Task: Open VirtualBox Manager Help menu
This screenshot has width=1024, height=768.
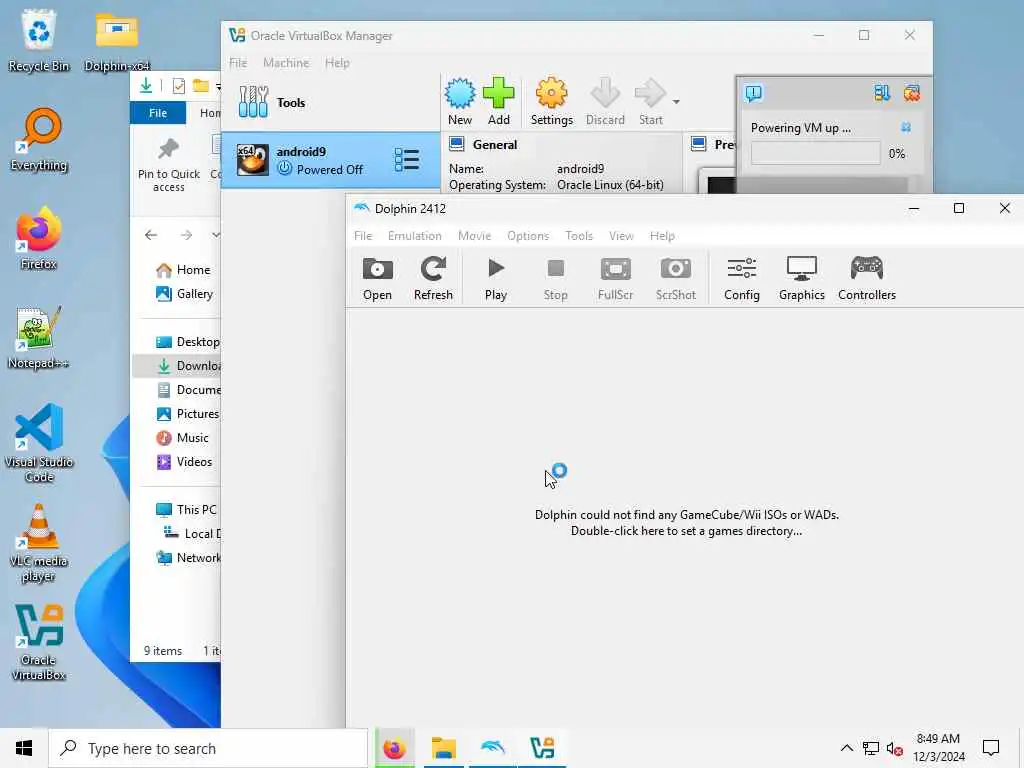Action: coord(337,63)
